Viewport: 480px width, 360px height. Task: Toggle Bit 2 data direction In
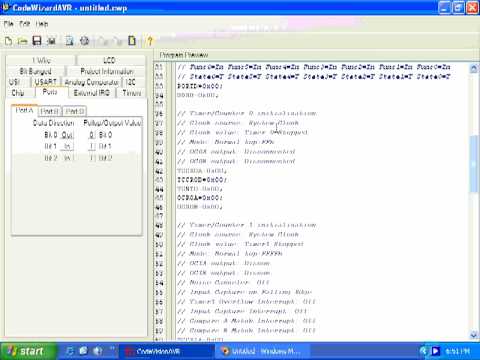tap(67, 158)
